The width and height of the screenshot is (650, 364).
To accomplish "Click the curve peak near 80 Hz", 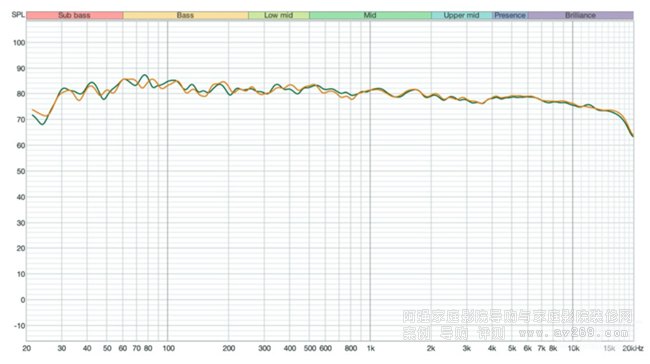I will pyautogui.click(x=144, y=75).
